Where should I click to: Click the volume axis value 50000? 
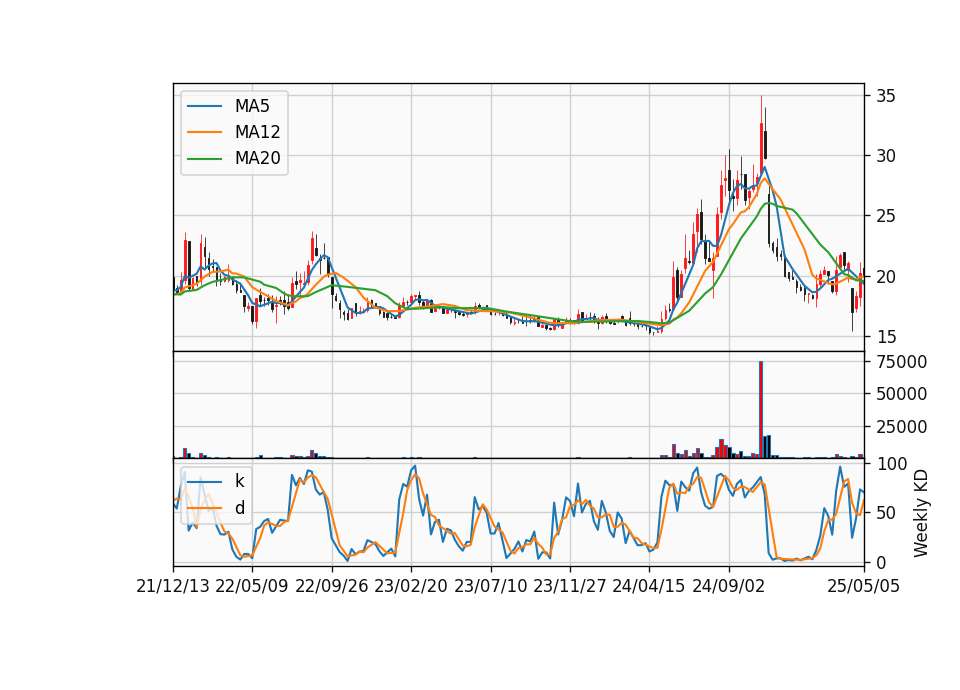tap(901, 394)
